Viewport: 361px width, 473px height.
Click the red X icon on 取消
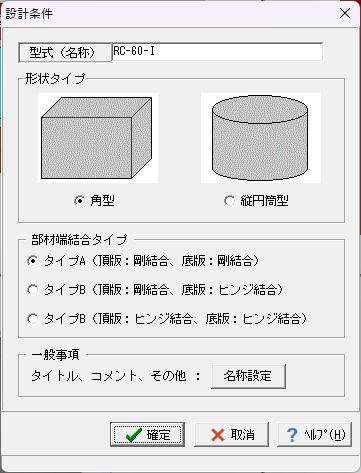point(218,435)
